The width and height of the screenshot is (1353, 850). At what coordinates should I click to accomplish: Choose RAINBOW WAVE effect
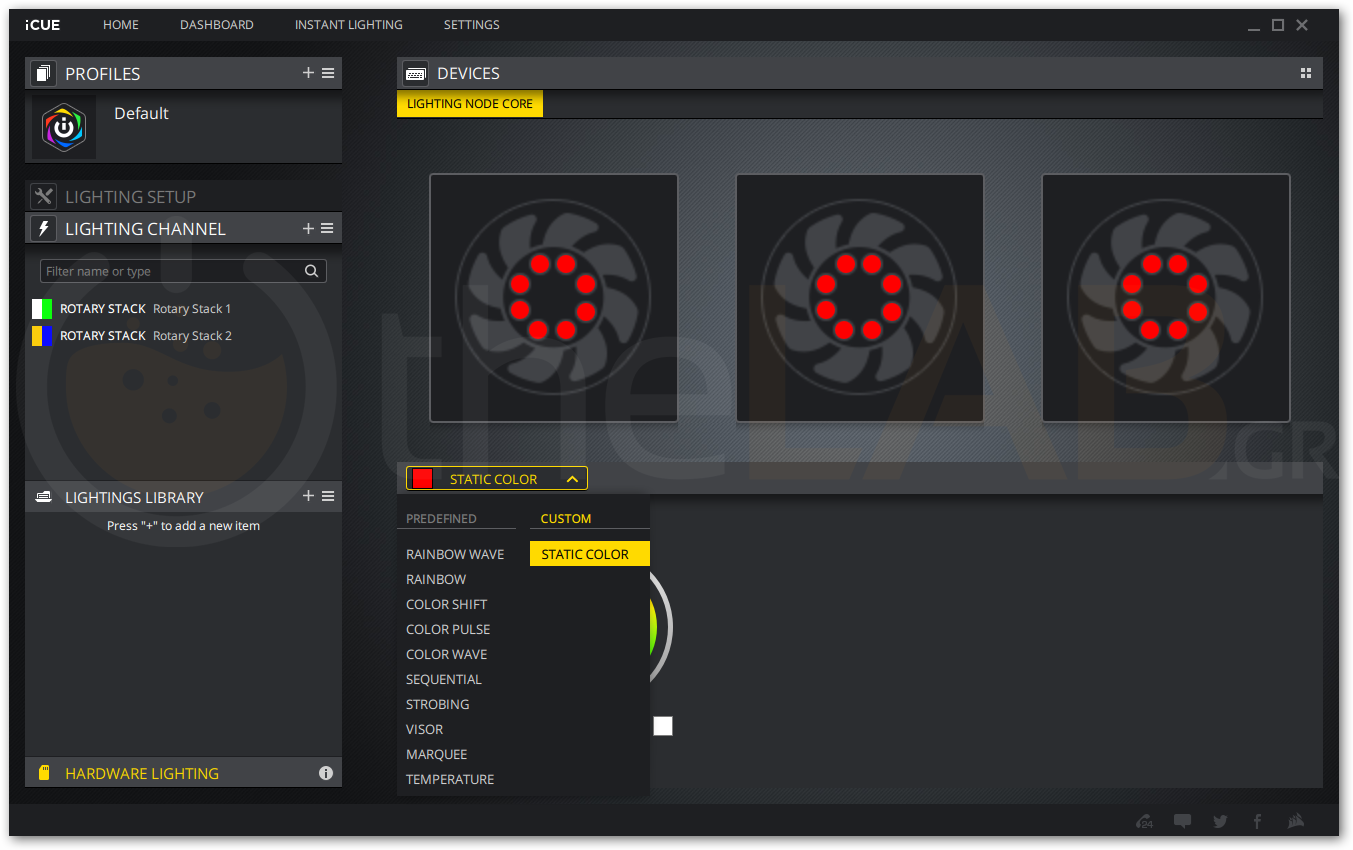(455, 554)
